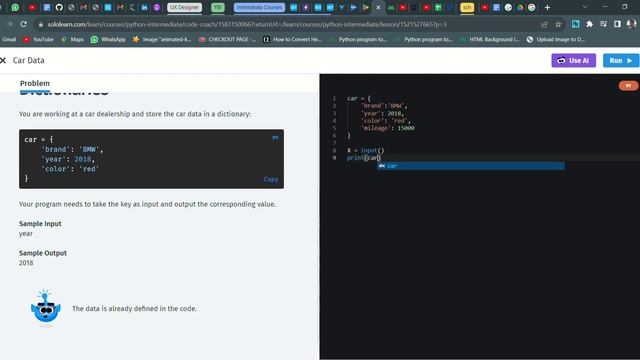Close the active Sololearn tab
640x360 pixels.
(378, 7)
